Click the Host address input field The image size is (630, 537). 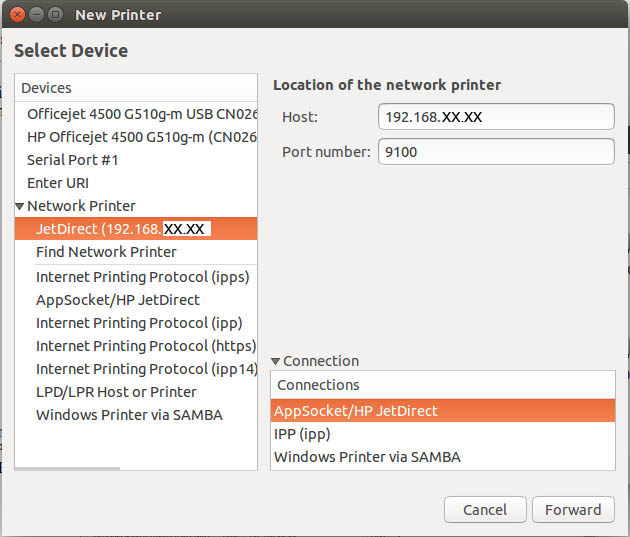(496, 117)
